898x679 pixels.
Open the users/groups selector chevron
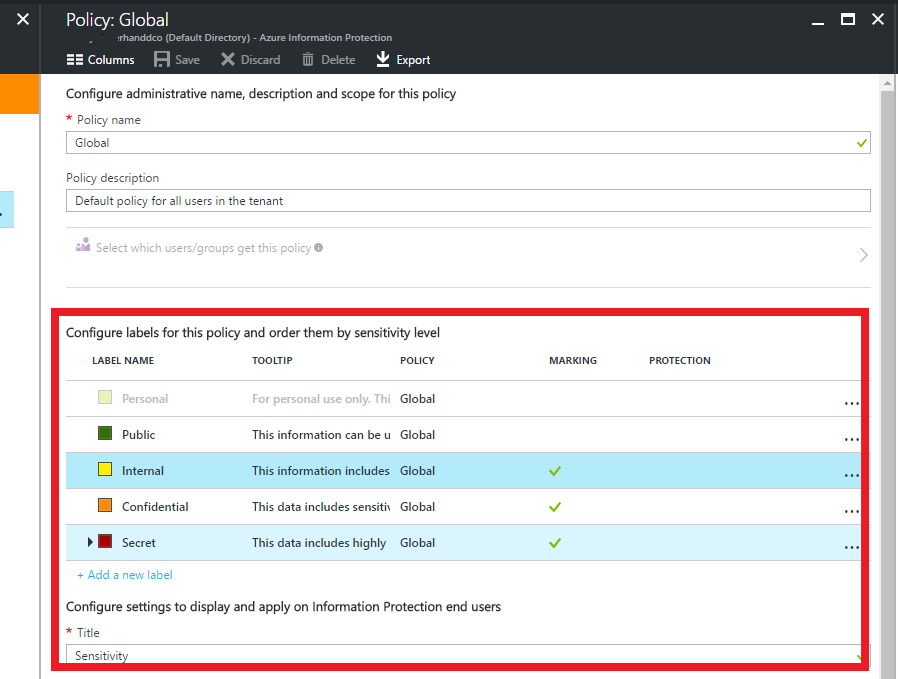point(863,255)
